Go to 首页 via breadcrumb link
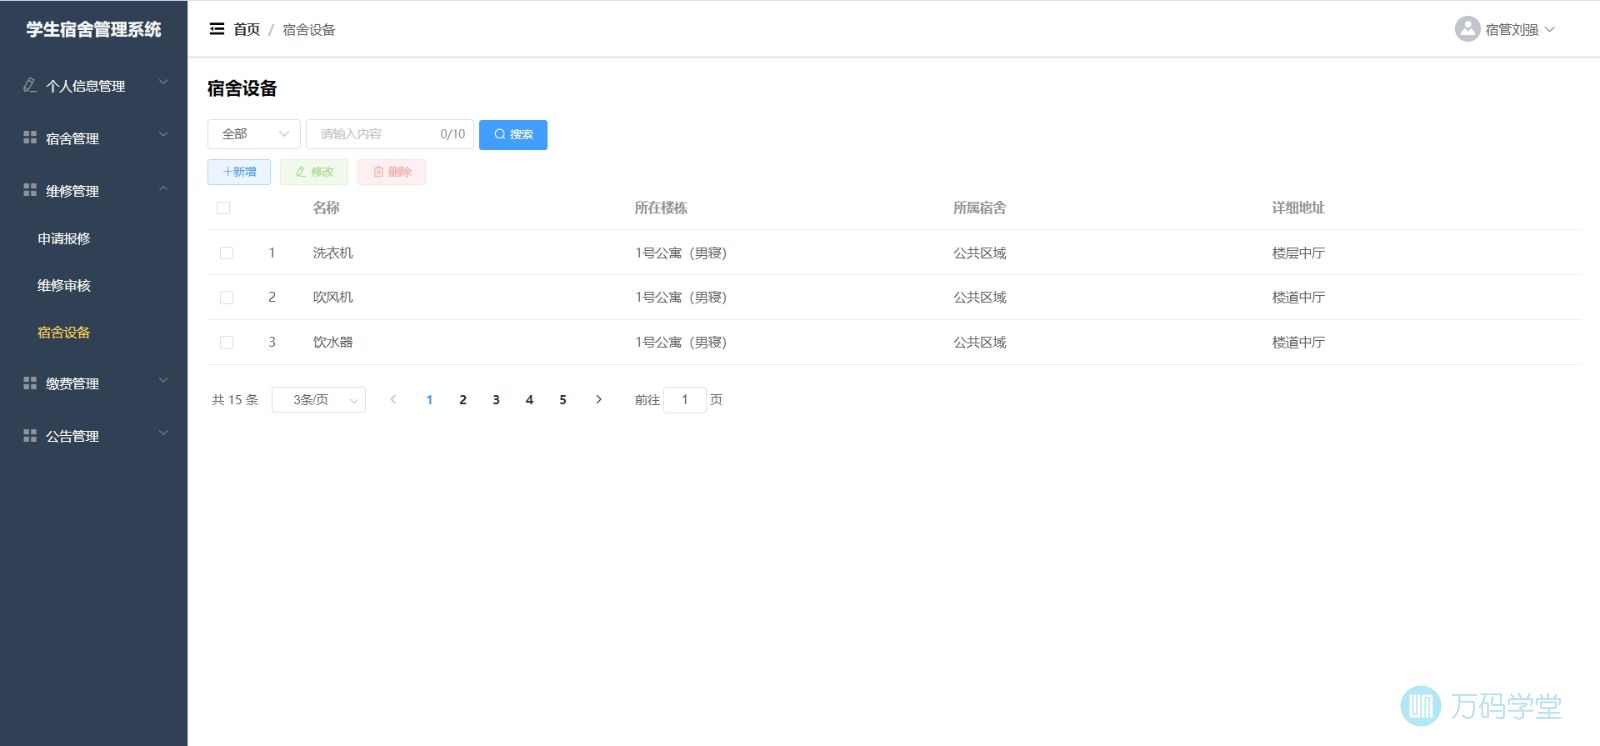The image size is (1600, 746). tap(246, 30)
